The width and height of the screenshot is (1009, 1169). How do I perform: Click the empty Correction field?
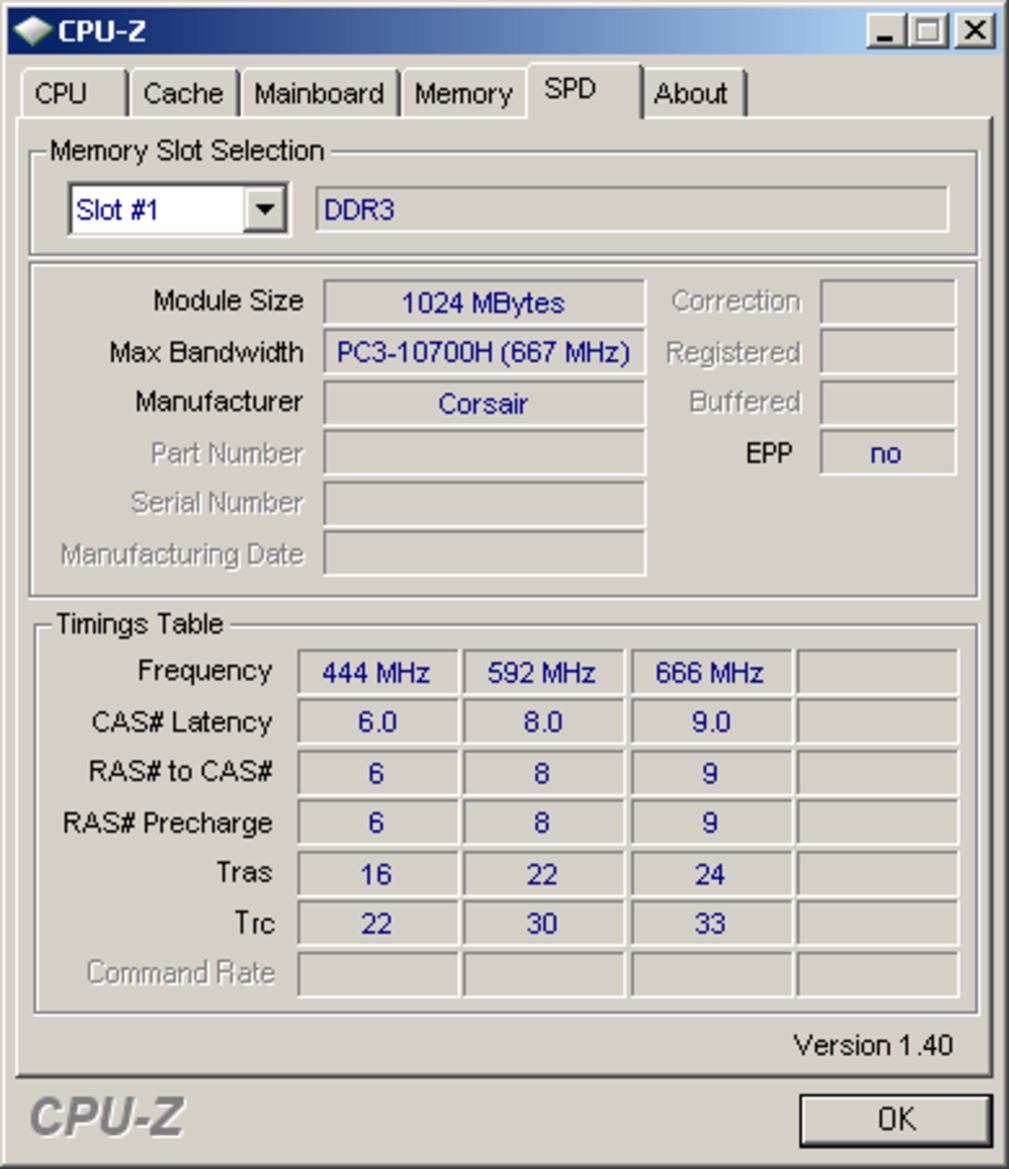pos(887,302)
